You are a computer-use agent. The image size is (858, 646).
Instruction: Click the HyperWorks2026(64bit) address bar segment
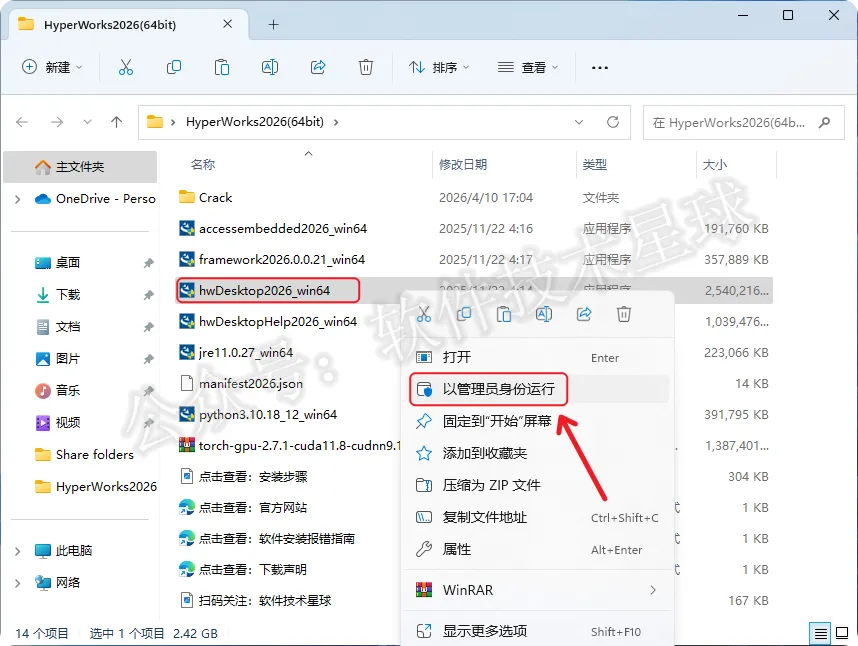coord(254,121)
